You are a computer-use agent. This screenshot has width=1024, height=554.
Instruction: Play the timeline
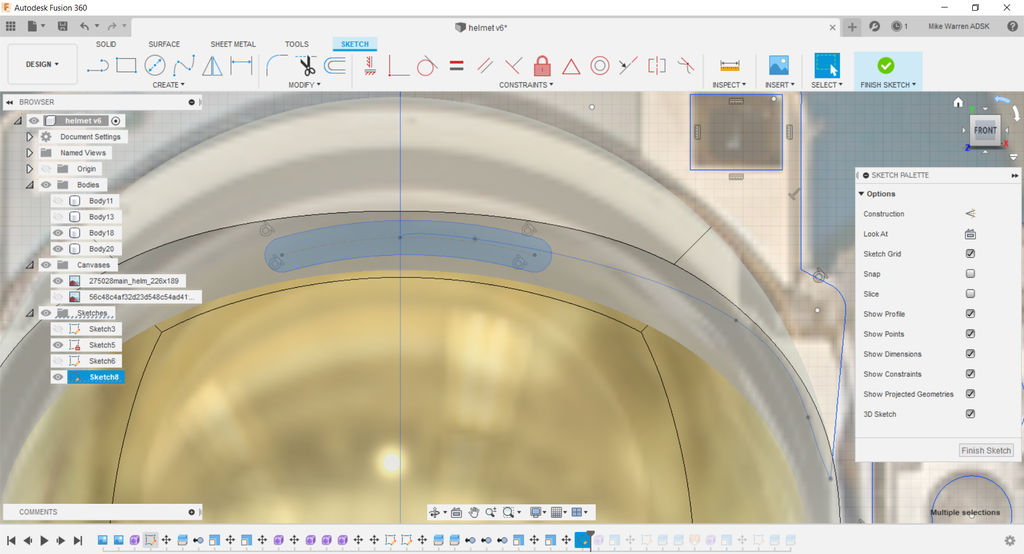(x=44, y=540)
